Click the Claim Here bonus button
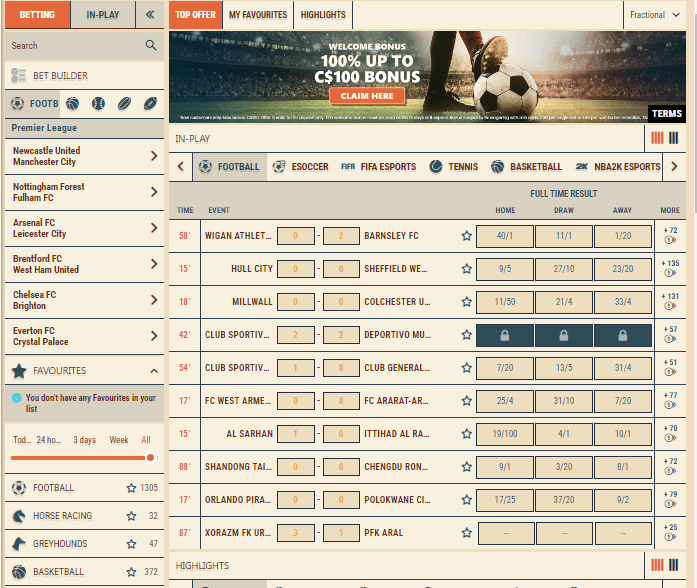This screenshot has height=588, width=697. tap(367, 96)
